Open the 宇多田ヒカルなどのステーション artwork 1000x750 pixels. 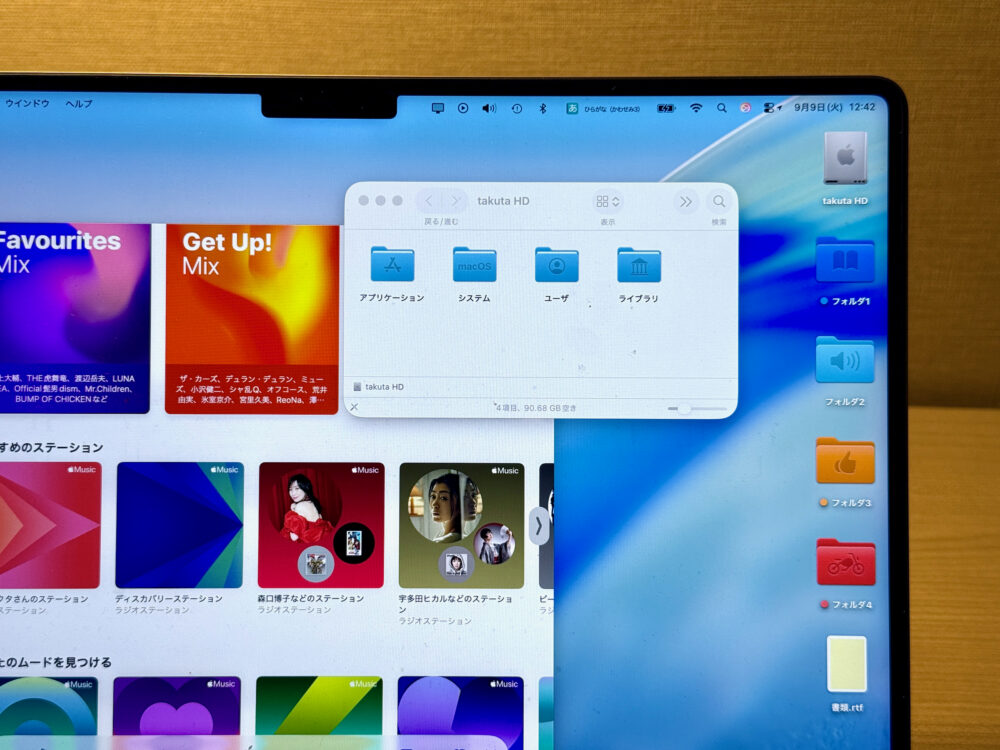point(462,526)
